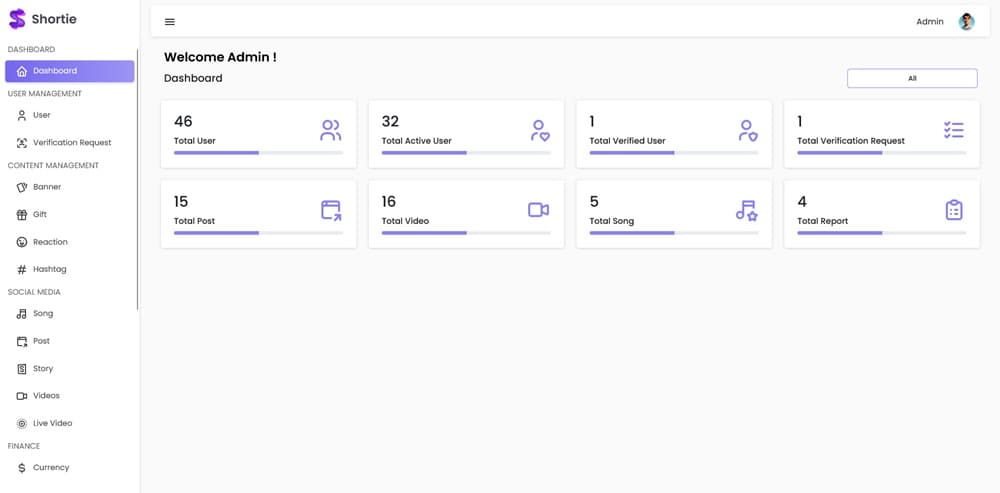The height and width of the screenshot is (493, 1000).
Task: Click the sidebar vertical scrollbar
Action: (137, 180)
